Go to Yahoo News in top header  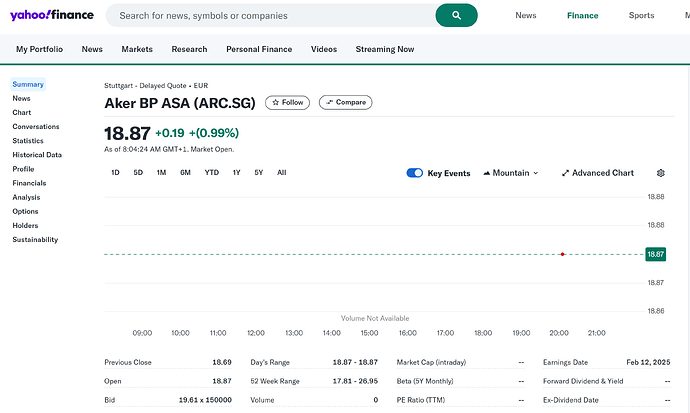(526, 15)
